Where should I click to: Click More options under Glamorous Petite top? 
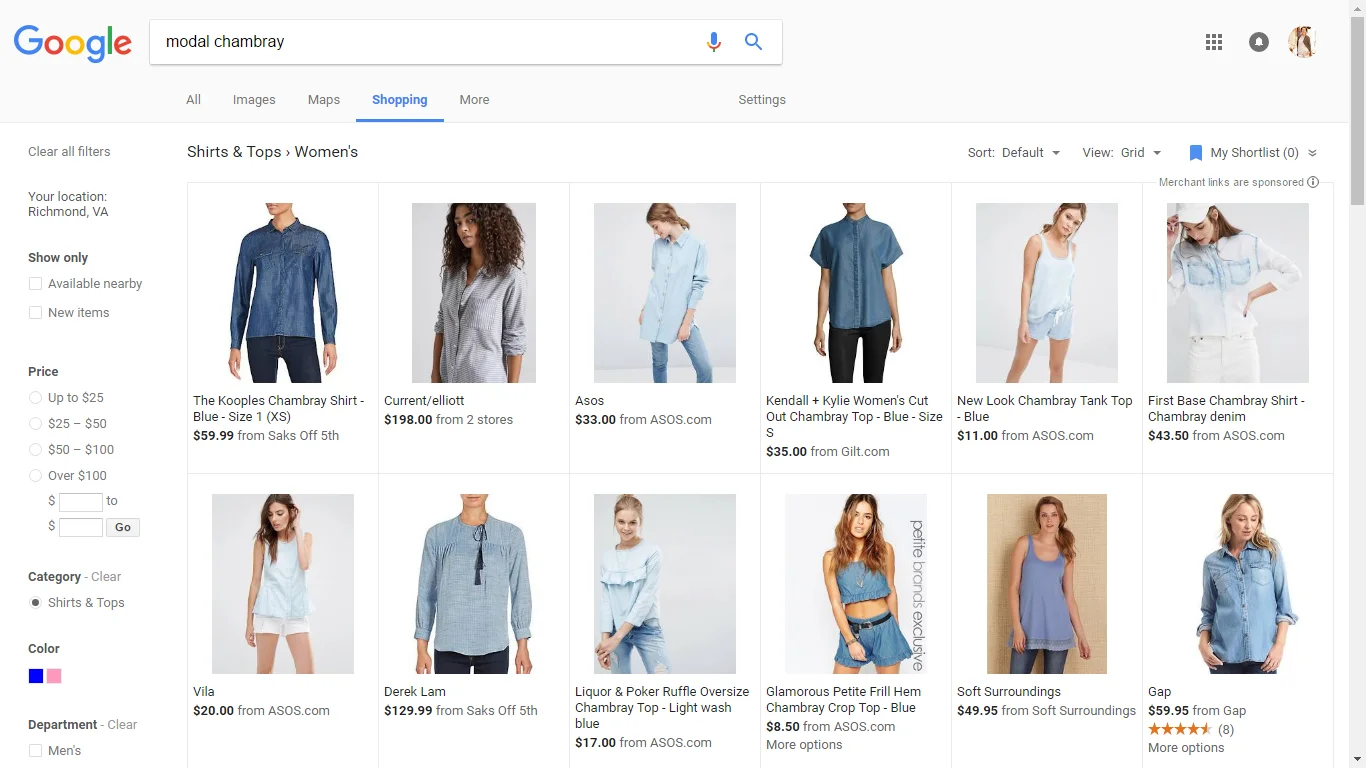(804, 745)
